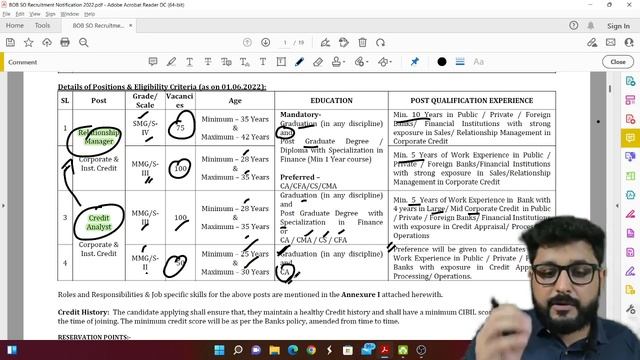Image resolution: width=640 pixels, height=360 pixels.
Task: Open the File menu
Action: pos(6,14)
